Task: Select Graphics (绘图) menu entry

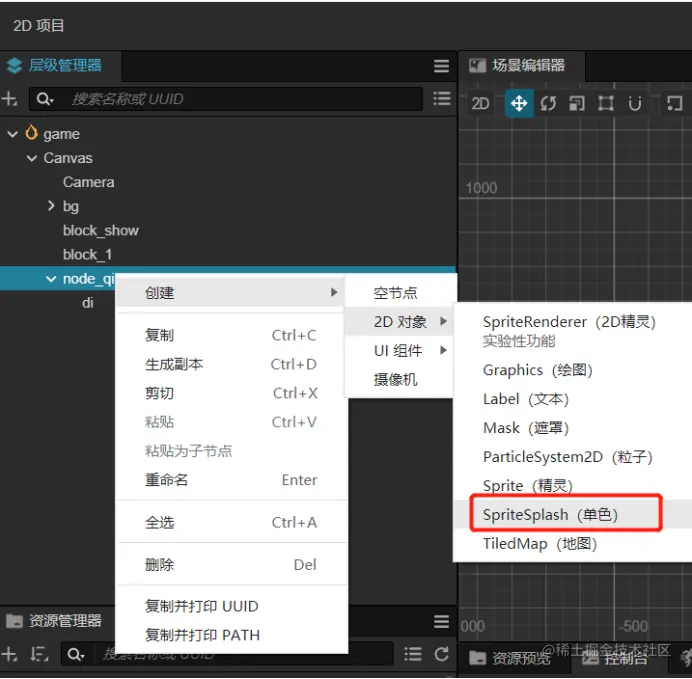Action: click(x=573, y=370)
